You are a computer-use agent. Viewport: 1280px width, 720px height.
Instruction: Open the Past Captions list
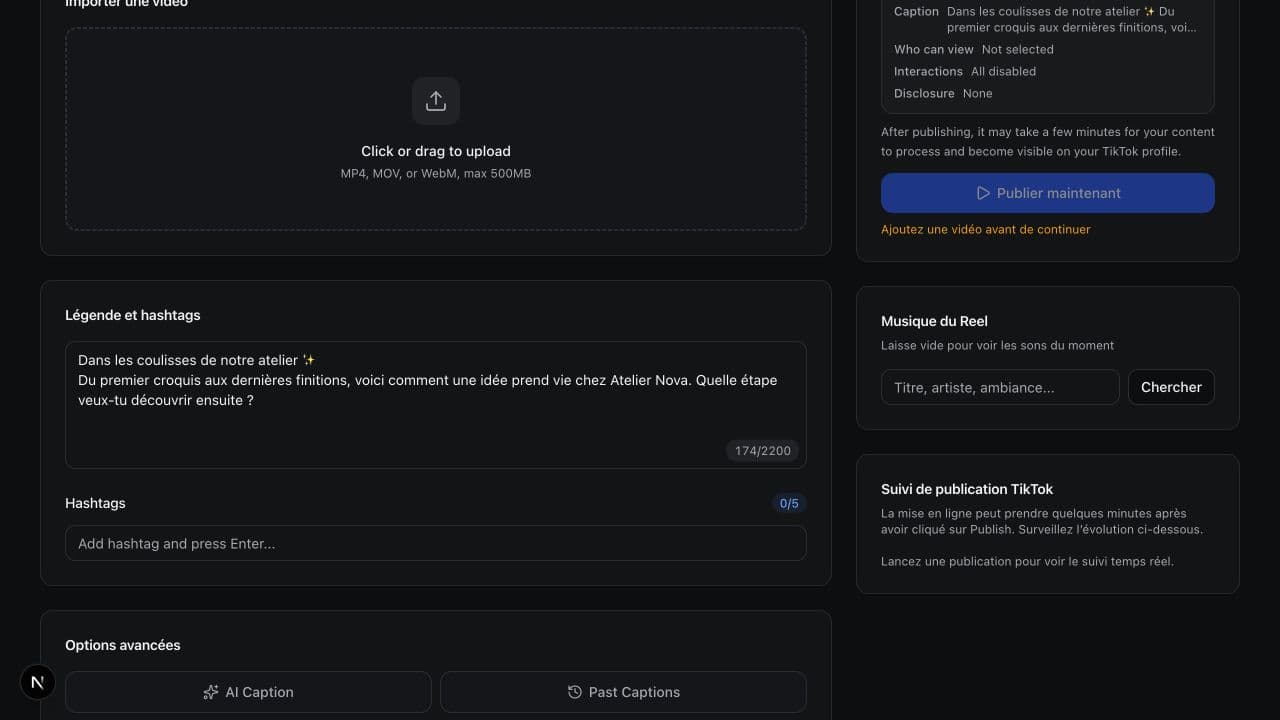[x=623, y=692]
